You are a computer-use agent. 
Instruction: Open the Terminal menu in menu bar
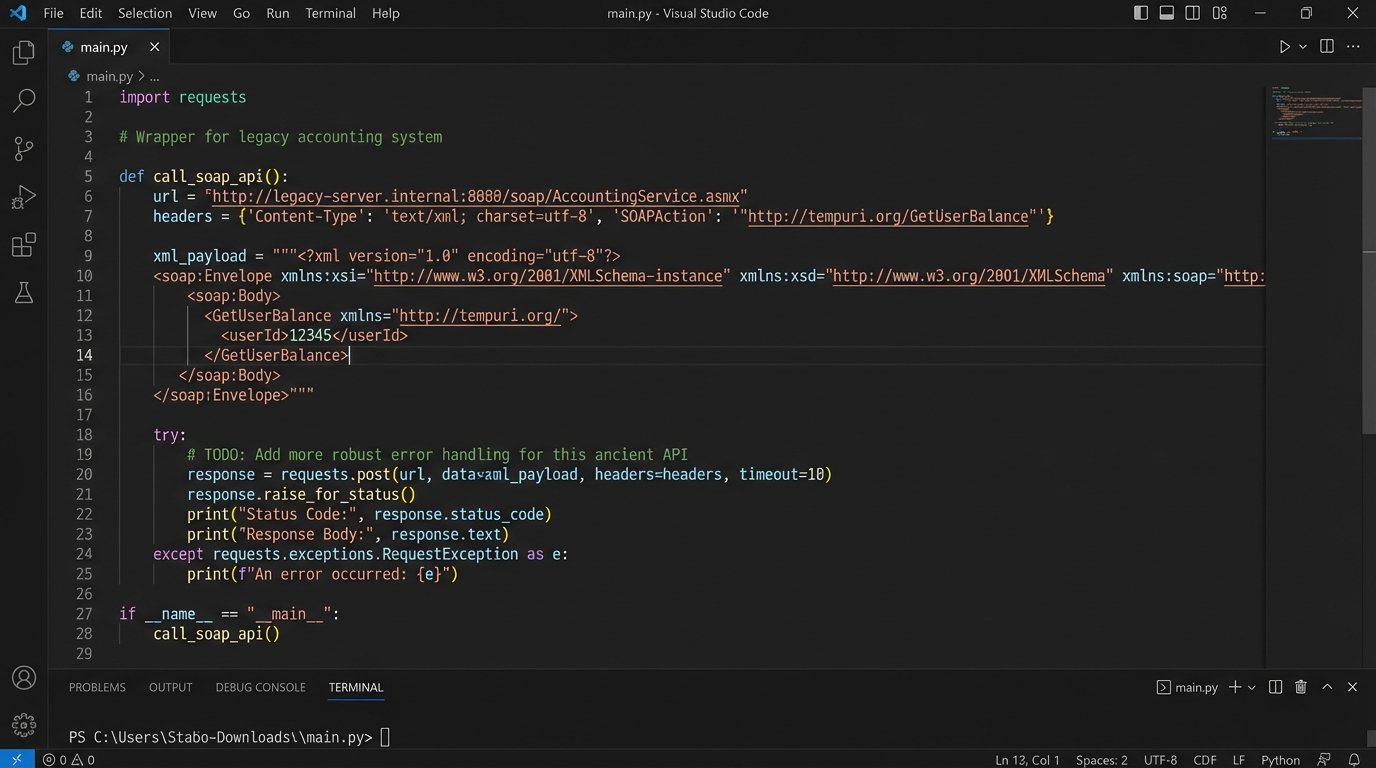[x=330, y=13]
